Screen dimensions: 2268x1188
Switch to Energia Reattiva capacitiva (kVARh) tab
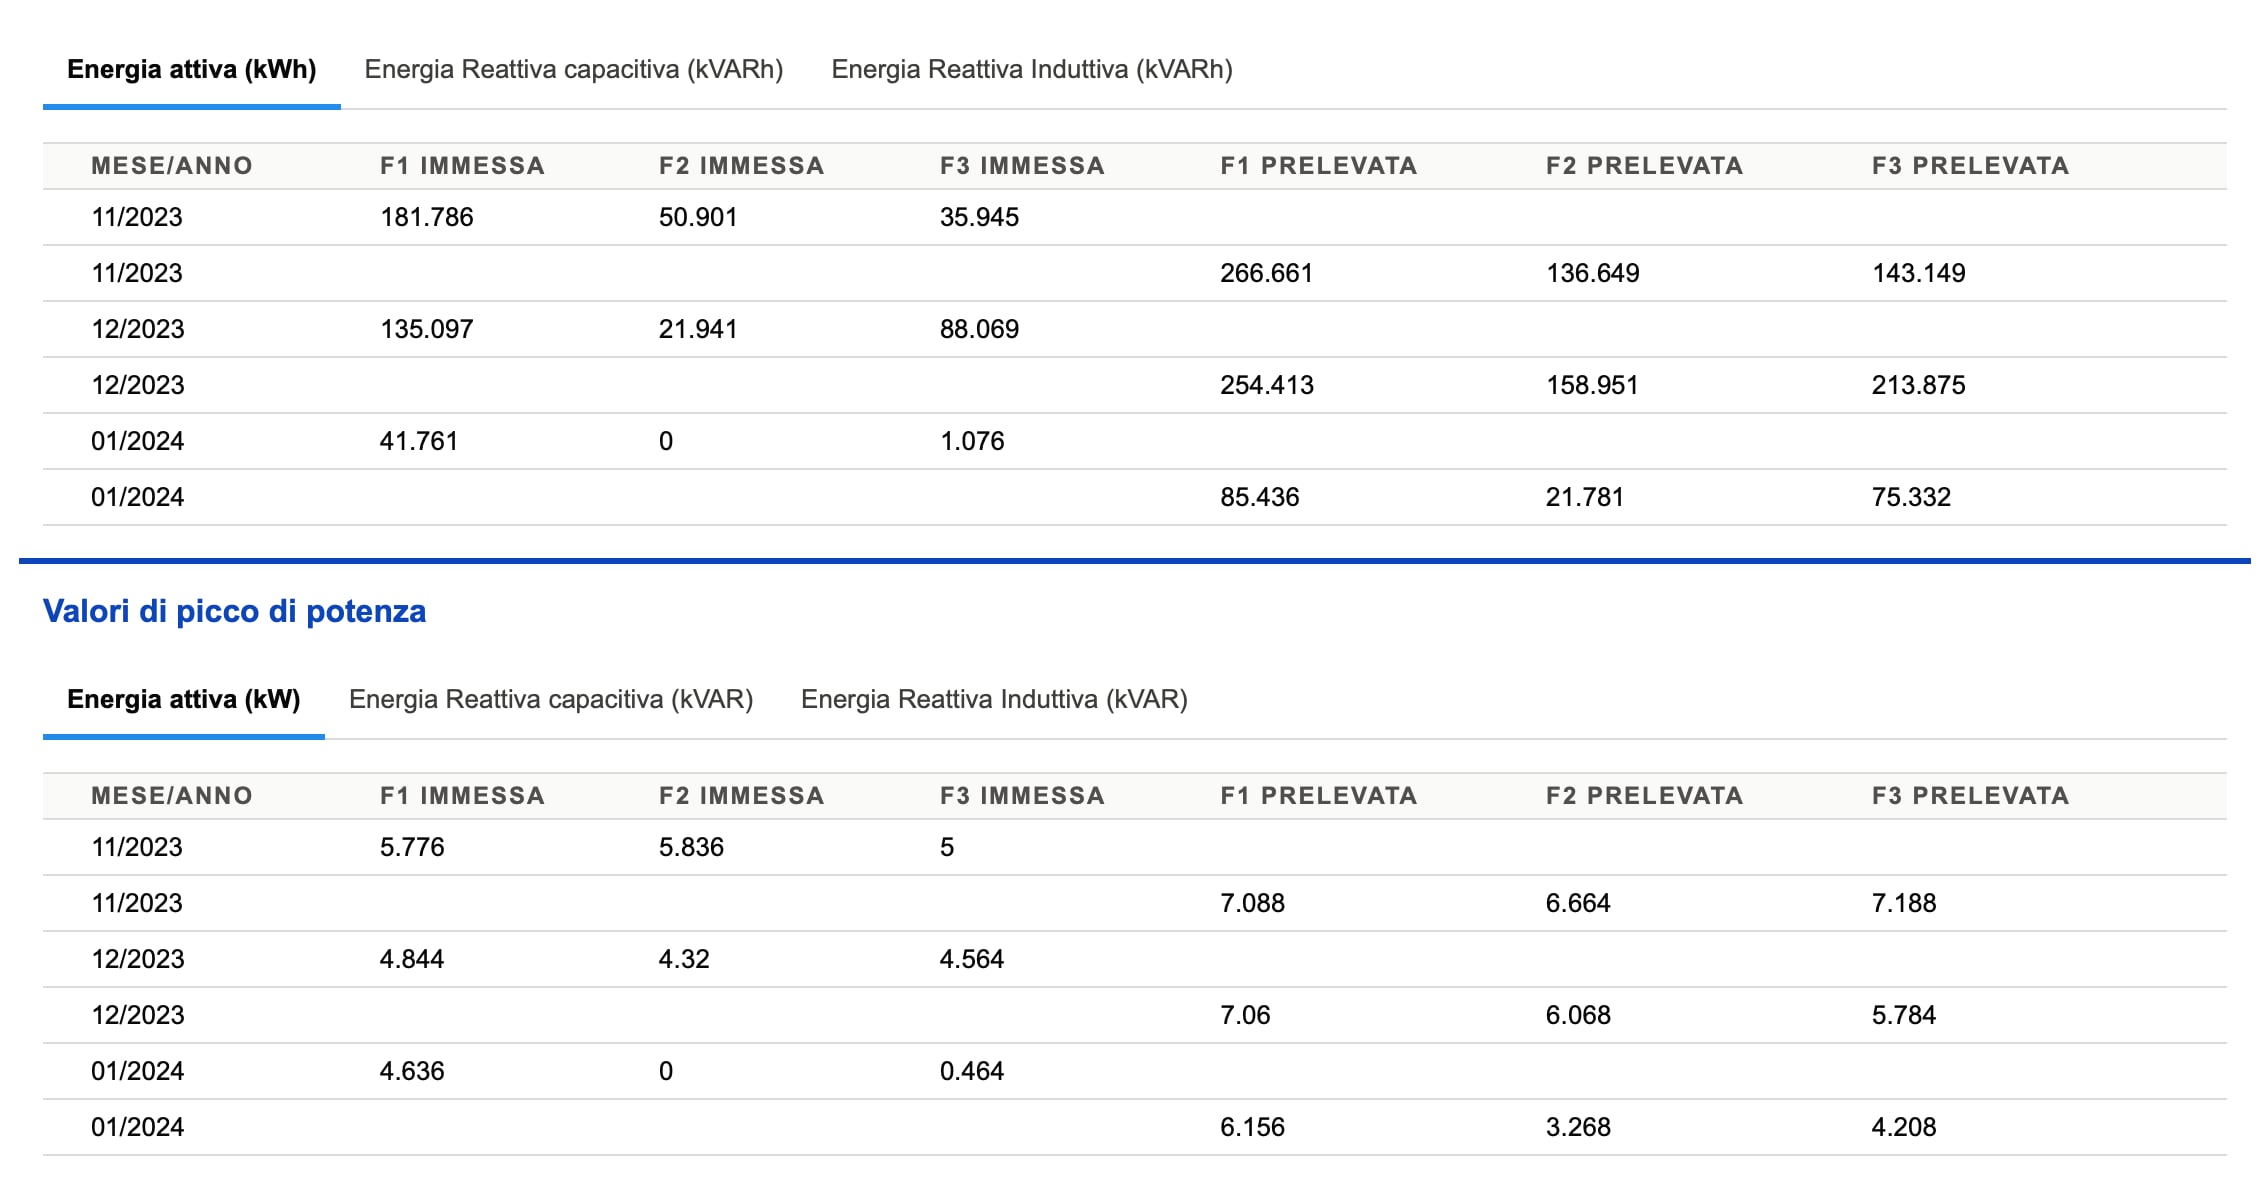[573, 69]
